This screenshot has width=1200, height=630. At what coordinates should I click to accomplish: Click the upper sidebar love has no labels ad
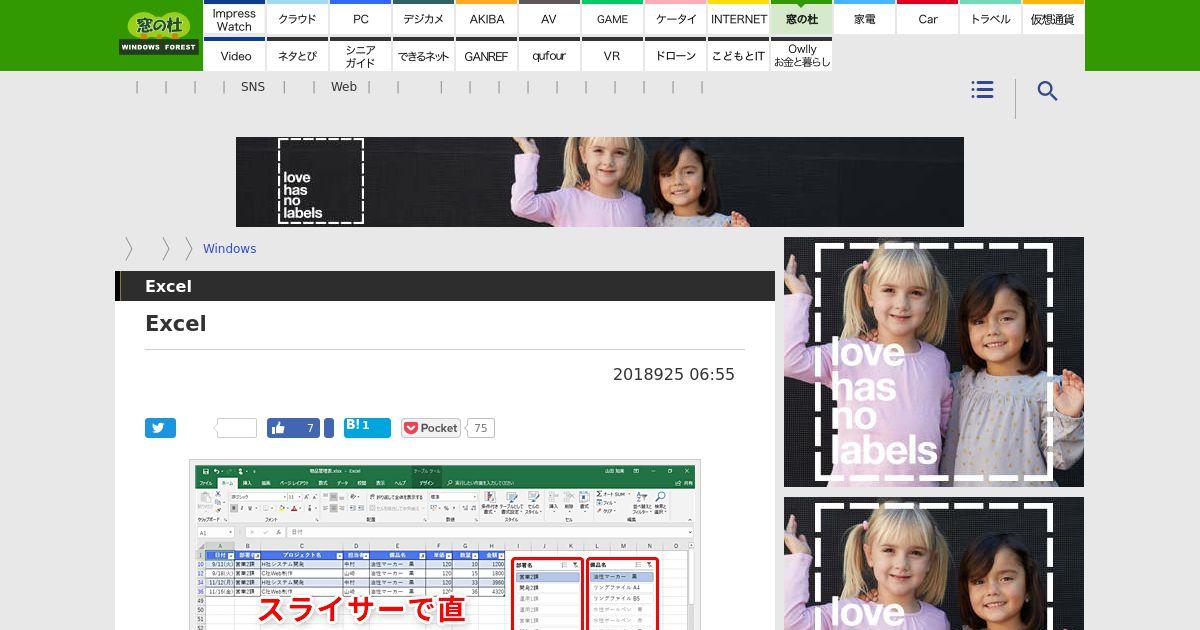pos(934,362)
